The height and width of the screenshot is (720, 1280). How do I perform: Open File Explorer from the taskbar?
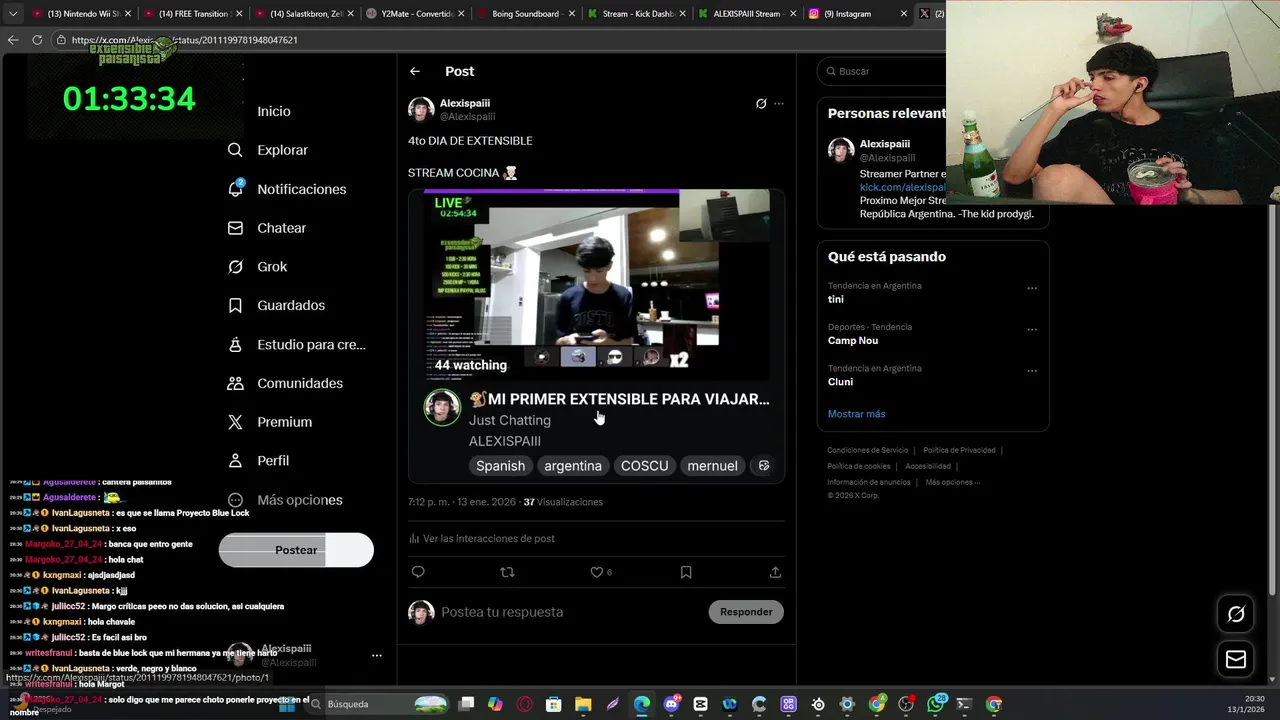coord(583,704)
